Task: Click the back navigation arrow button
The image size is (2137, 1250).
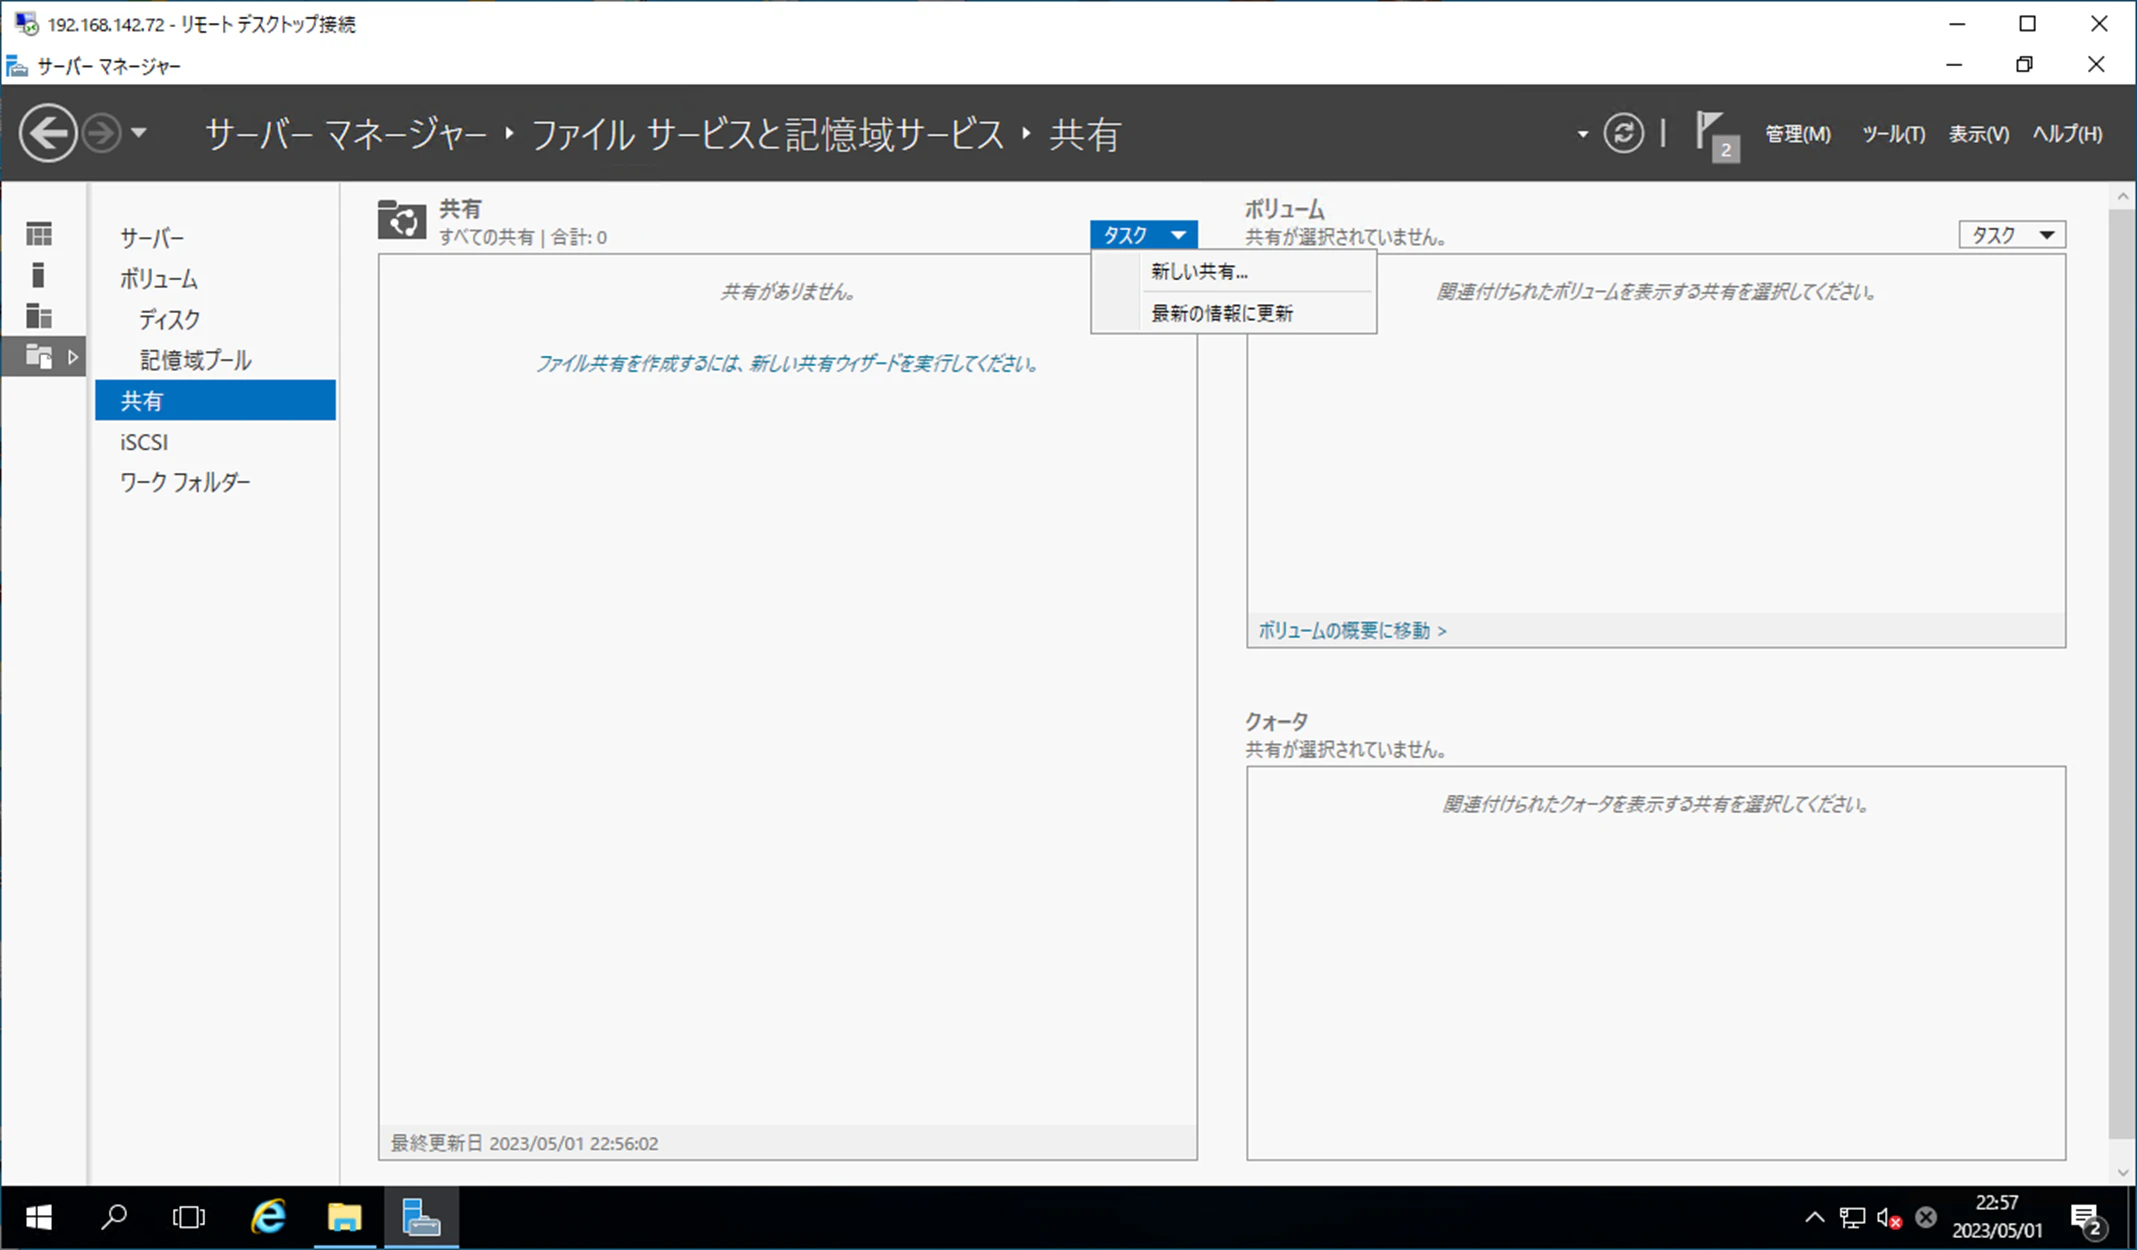Action: pyautogui.click(x=48, y=133)
